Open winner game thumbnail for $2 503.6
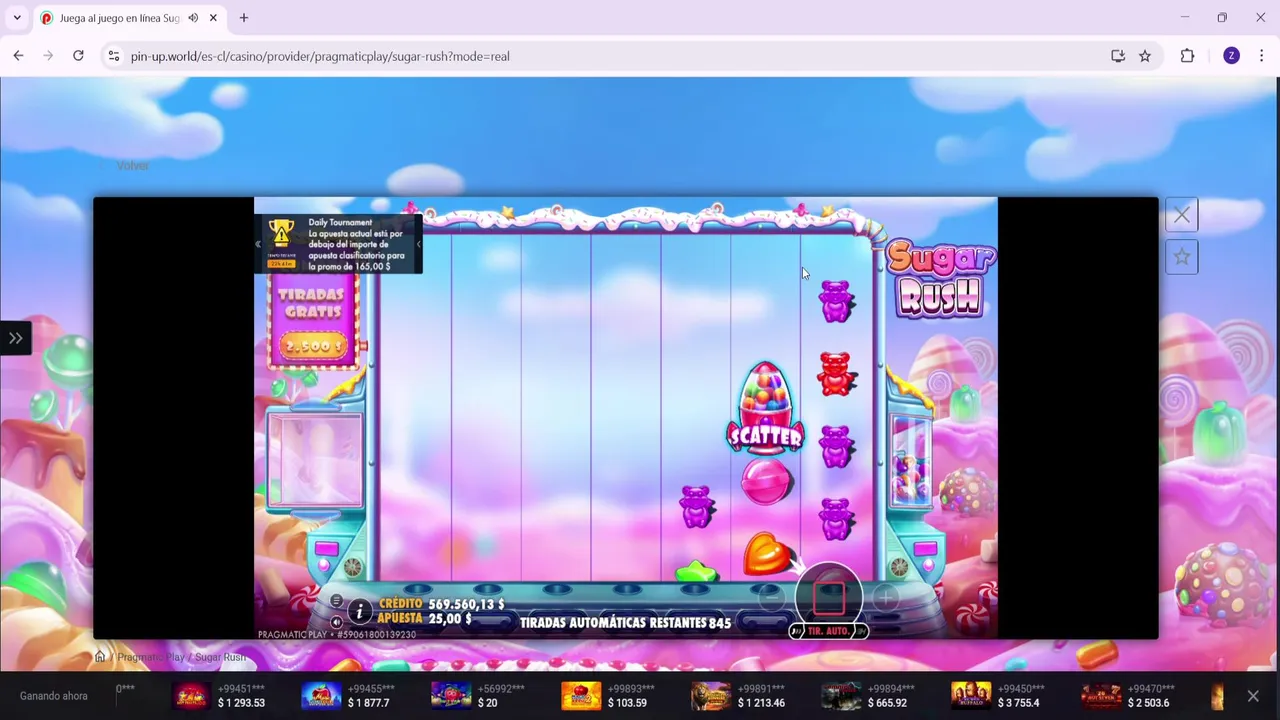The image size is (1280, 720). [1101, 696]
